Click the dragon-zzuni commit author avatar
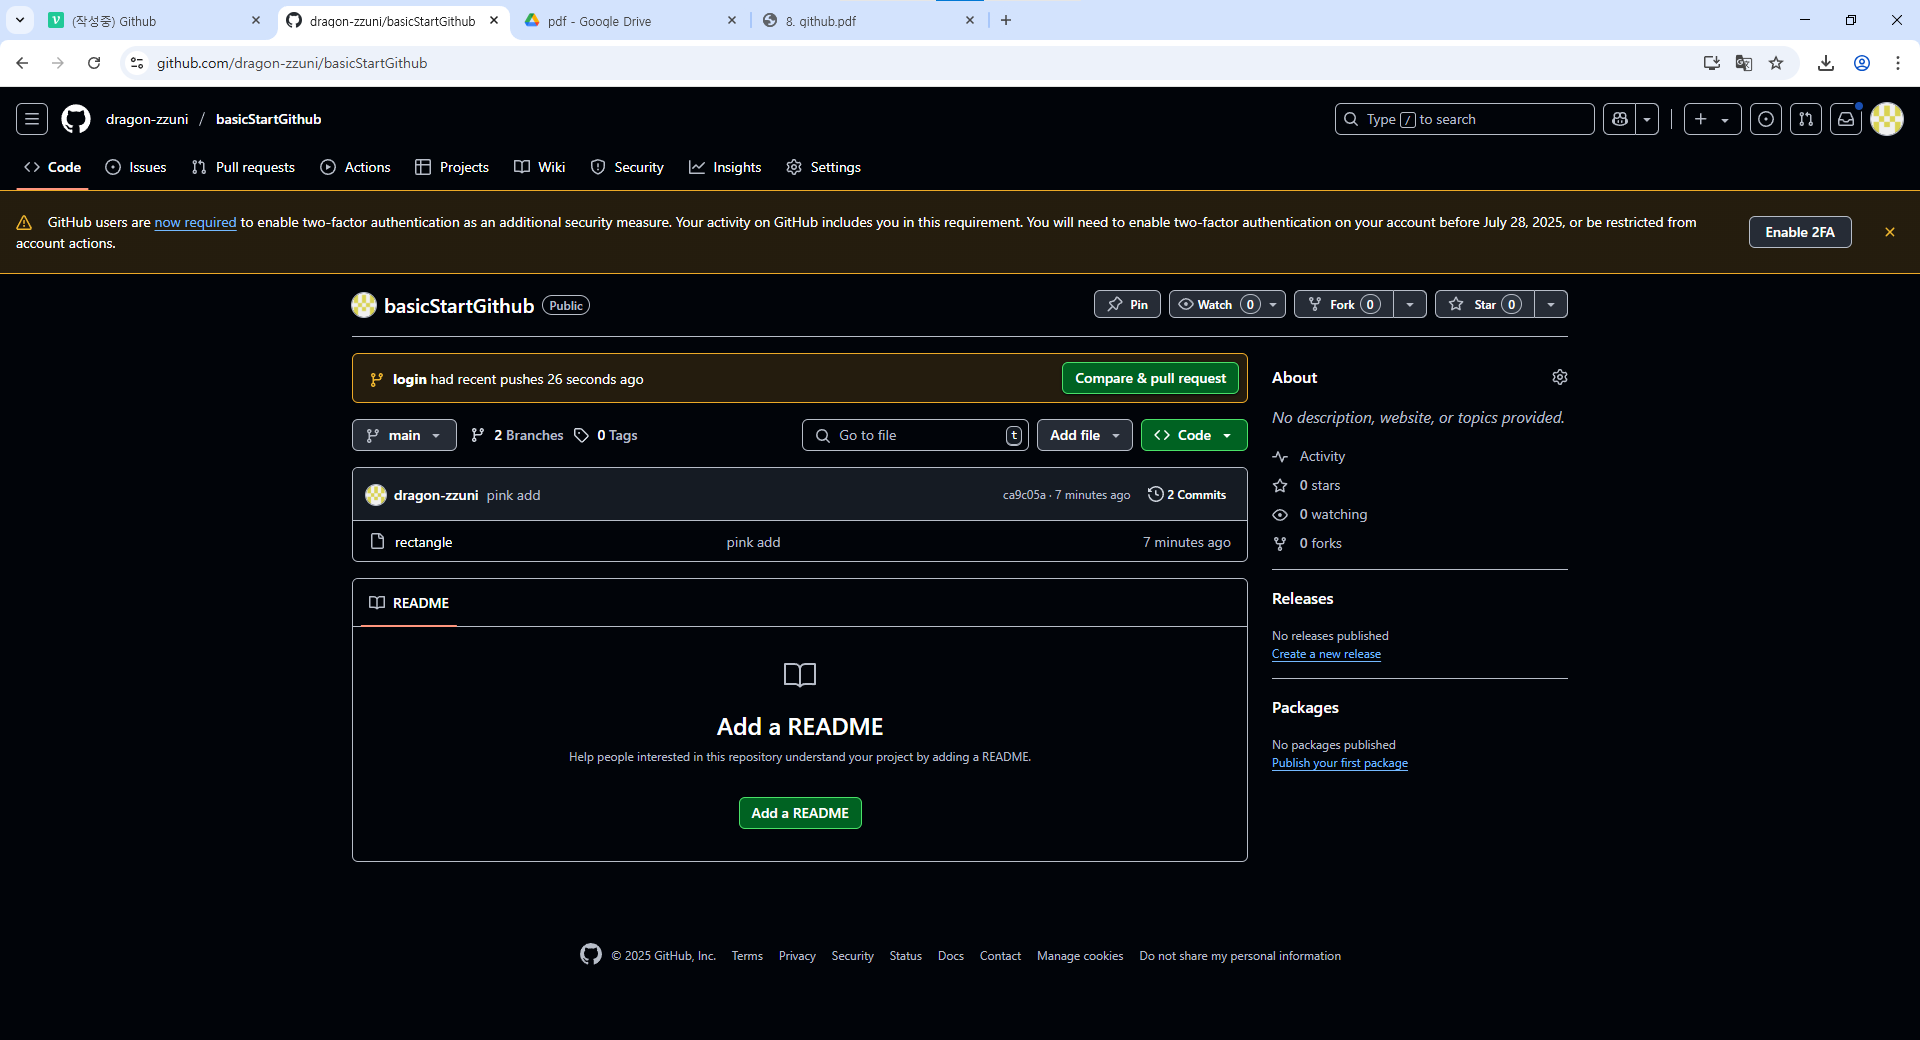 tap(376, 495)
